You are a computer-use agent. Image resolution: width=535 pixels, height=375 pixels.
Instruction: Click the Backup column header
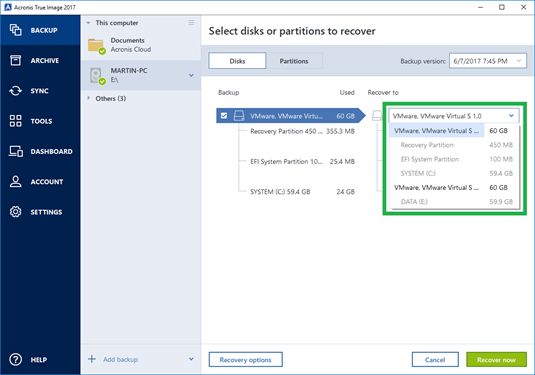[229, 92]
